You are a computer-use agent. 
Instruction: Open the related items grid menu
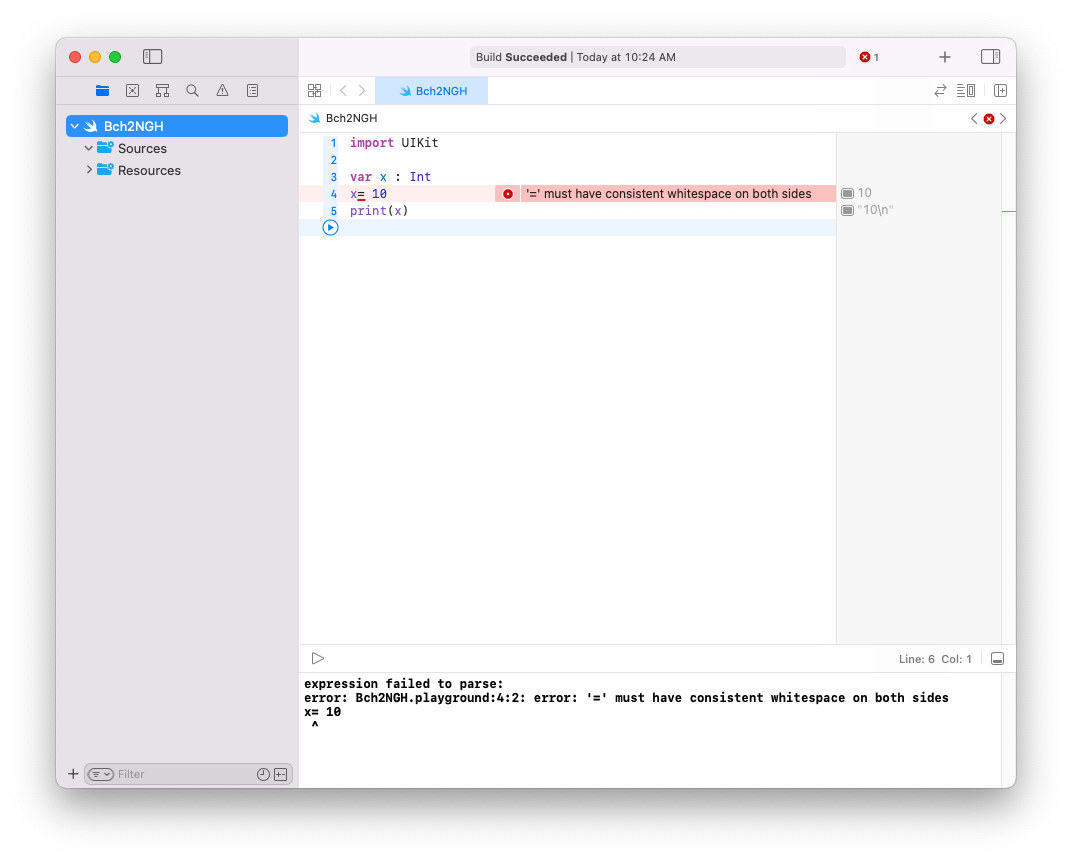pyautogui.click(x=314, y=90)
